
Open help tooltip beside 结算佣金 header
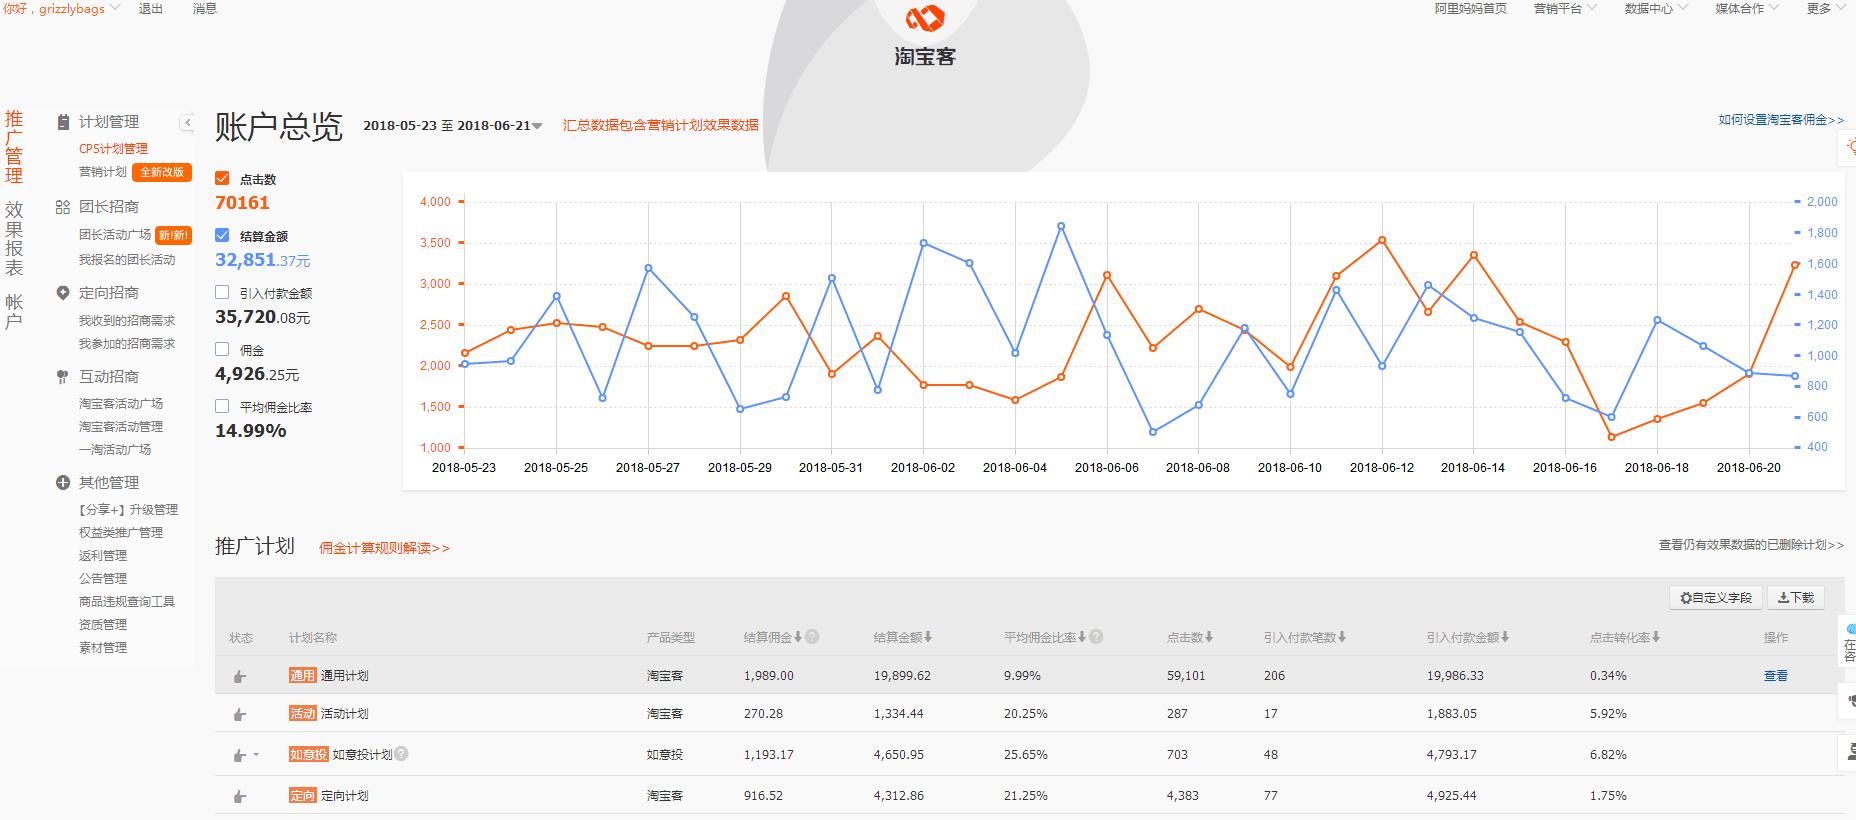[812, 637]
